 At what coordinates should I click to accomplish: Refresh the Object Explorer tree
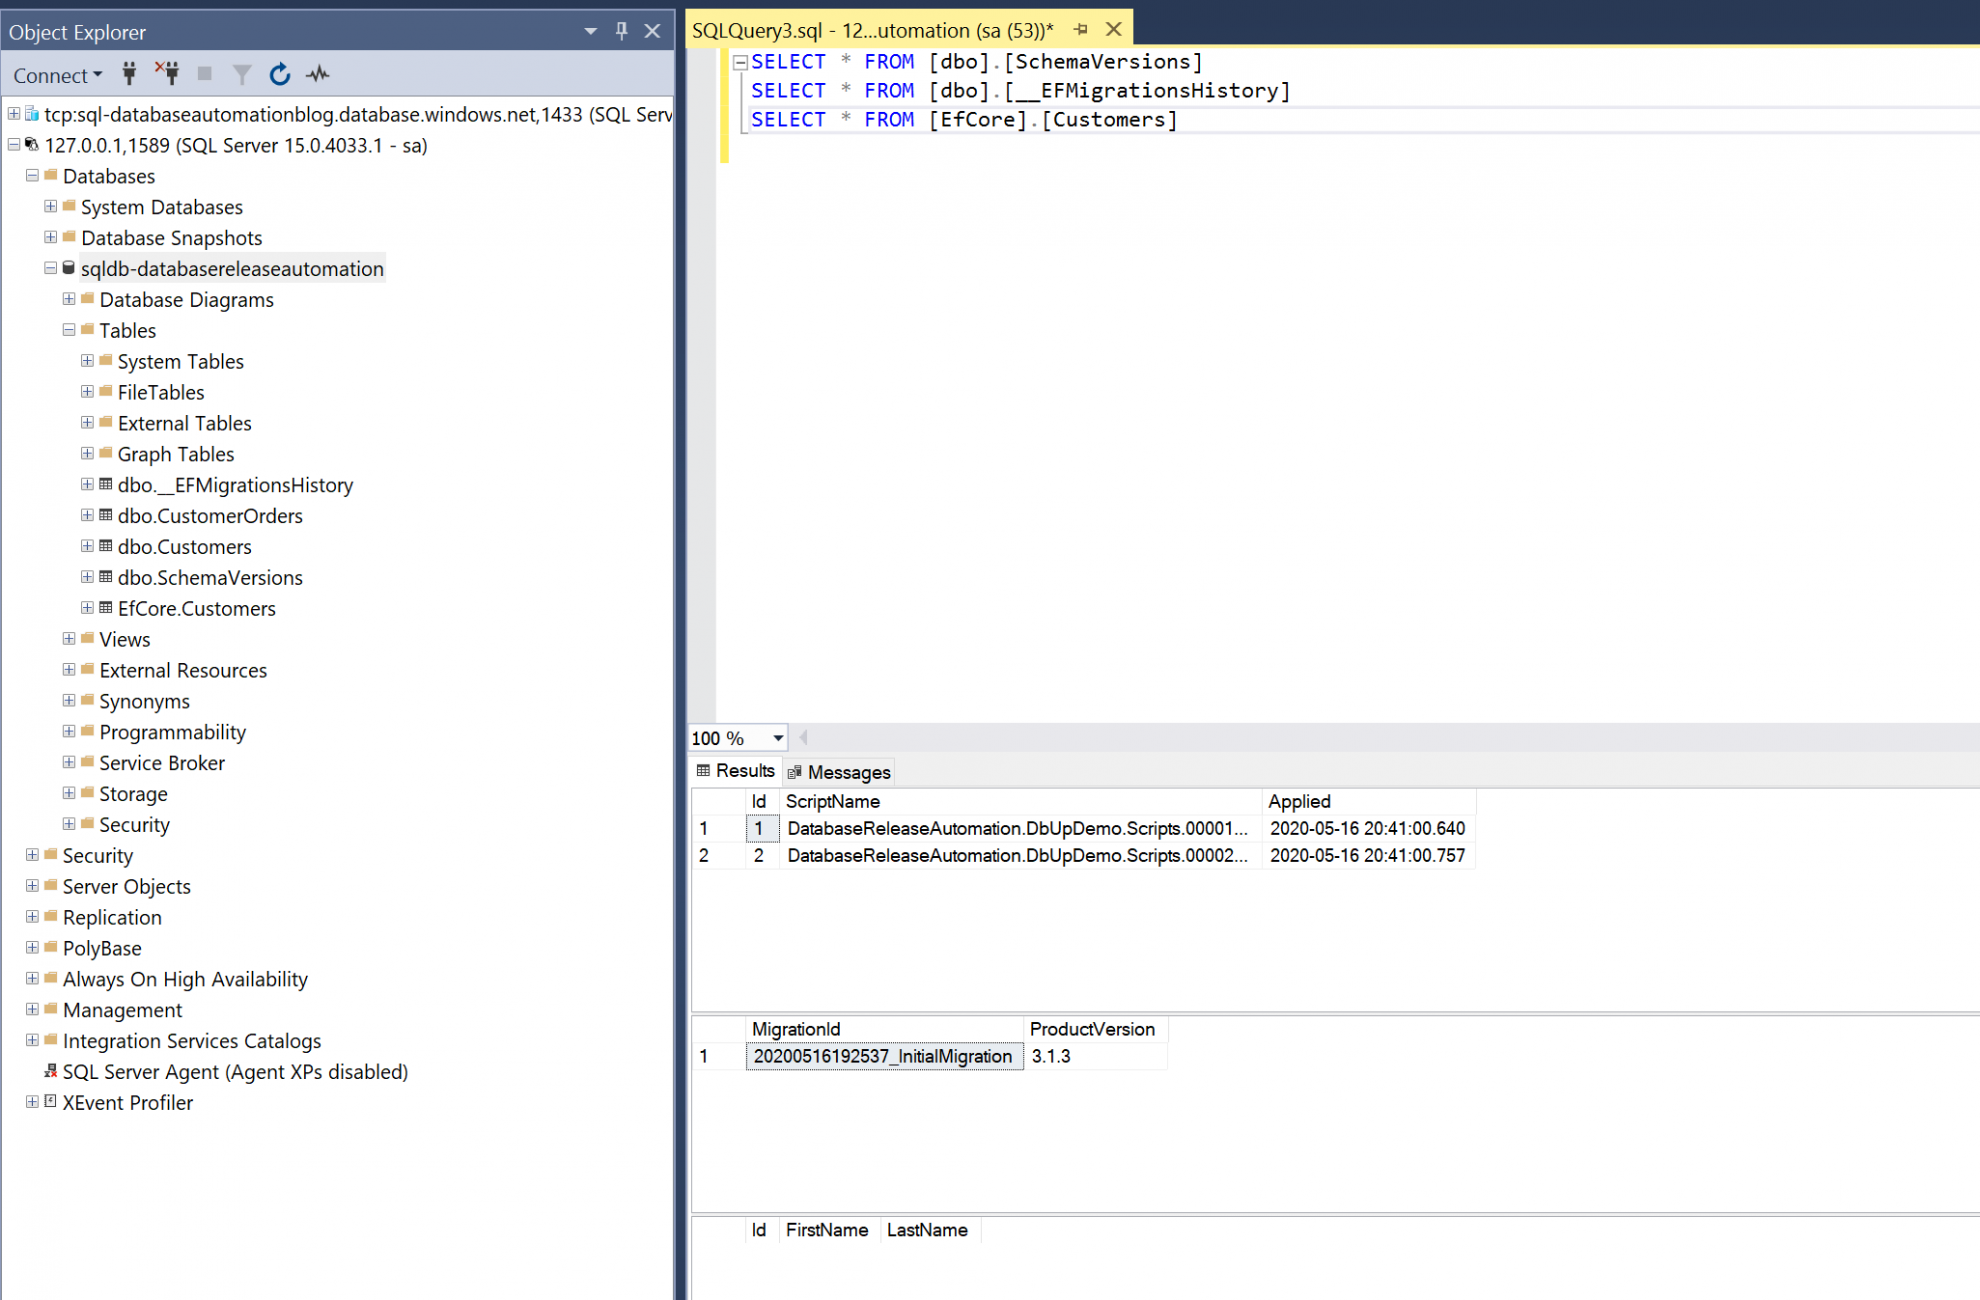pos(279,74)
